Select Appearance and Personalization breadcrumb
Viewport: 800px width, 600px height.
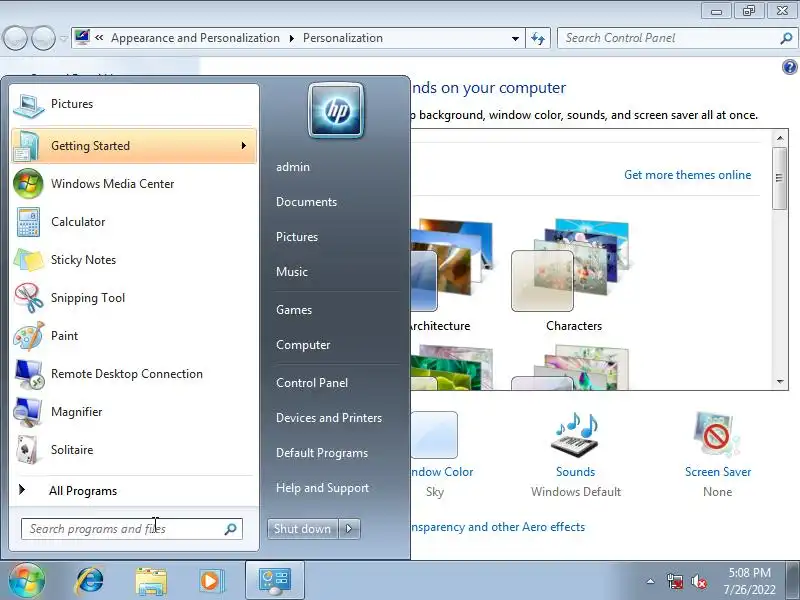195,38
